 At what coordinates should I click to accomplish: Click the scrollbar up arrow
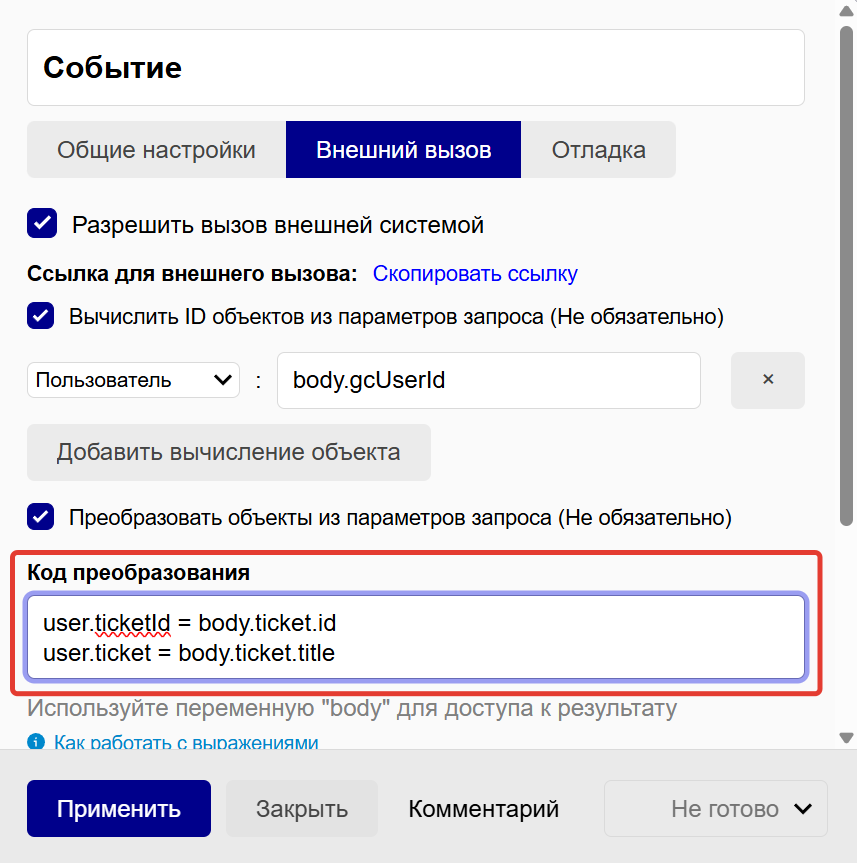[846, 11]
